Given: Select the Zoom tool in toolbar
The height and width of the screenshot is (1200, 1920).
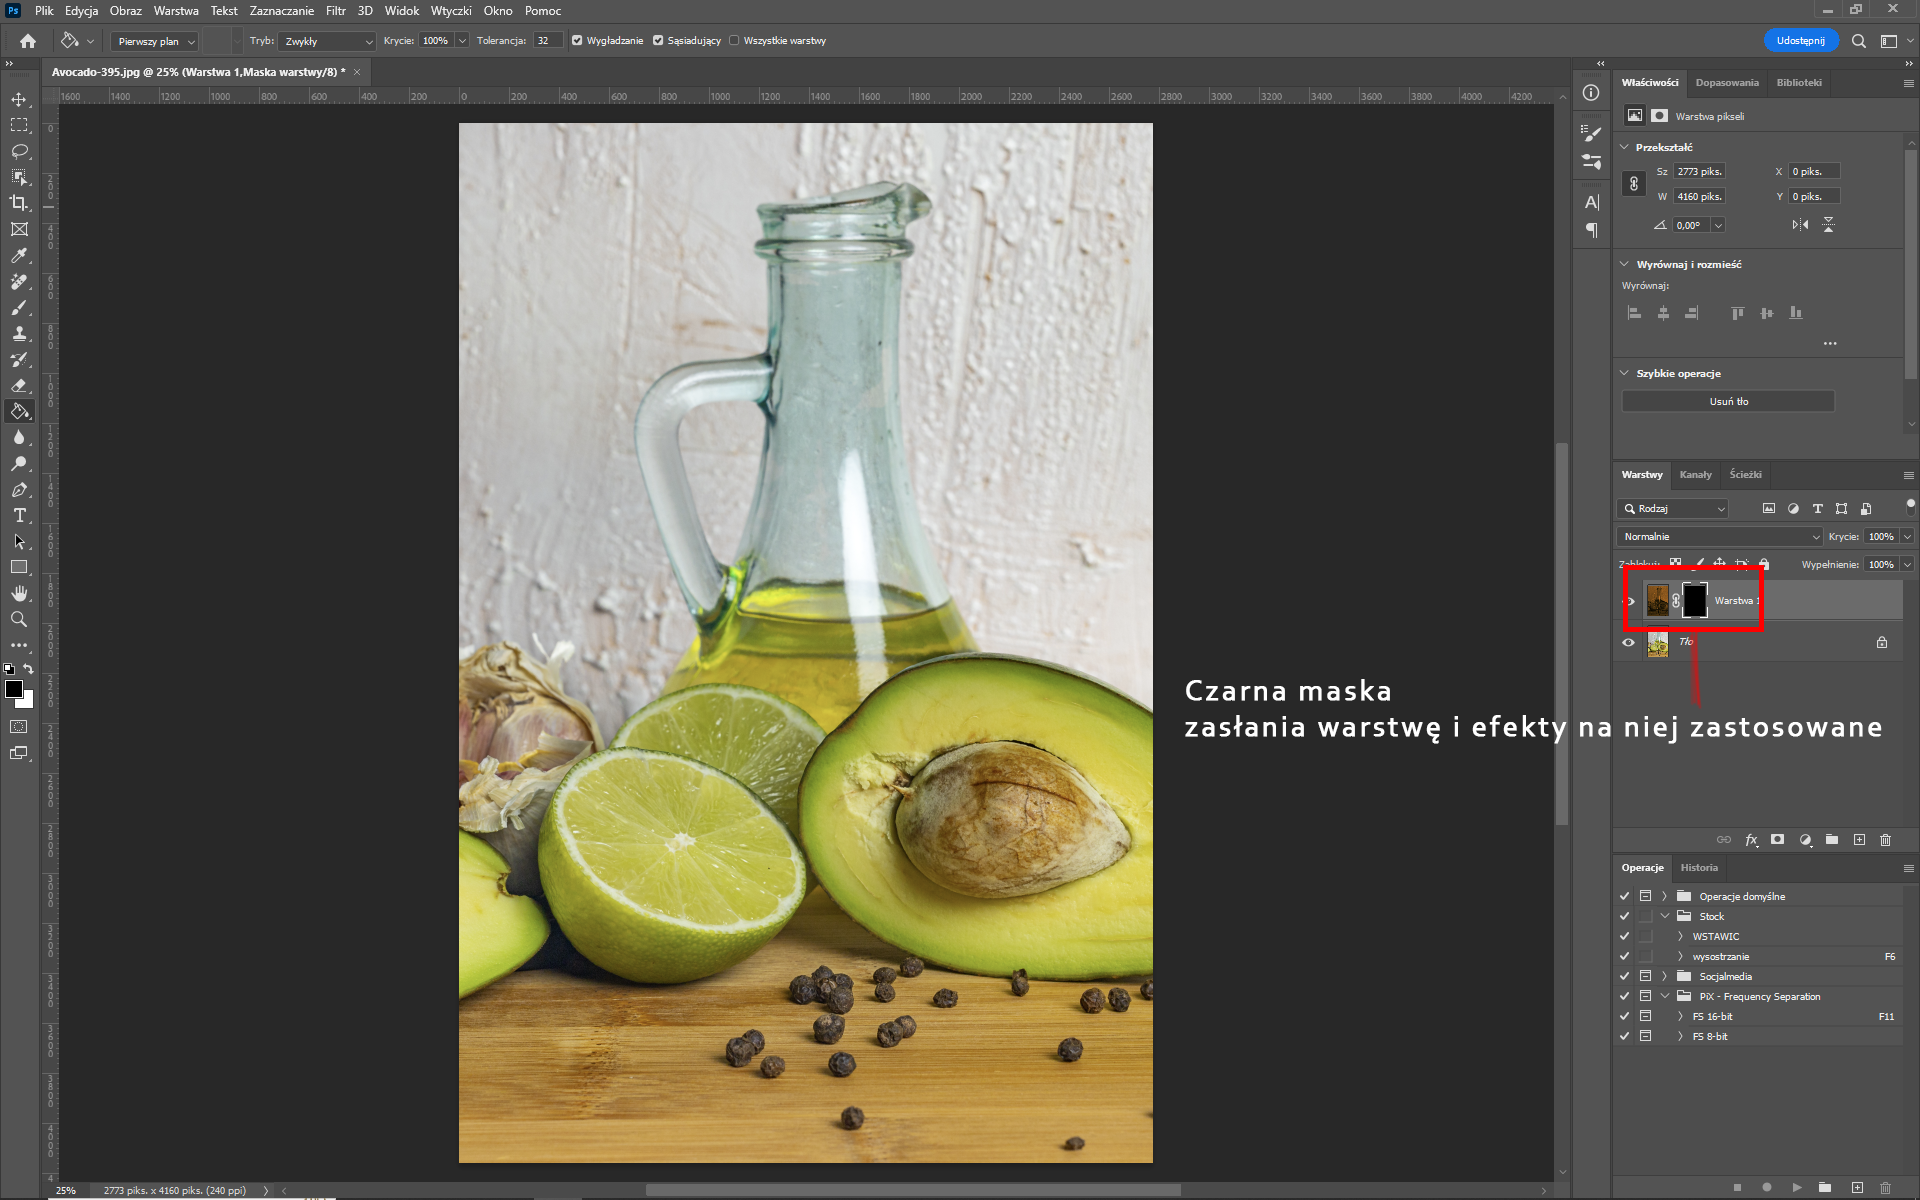Looking at the screenshot, I should pos(19,619).
